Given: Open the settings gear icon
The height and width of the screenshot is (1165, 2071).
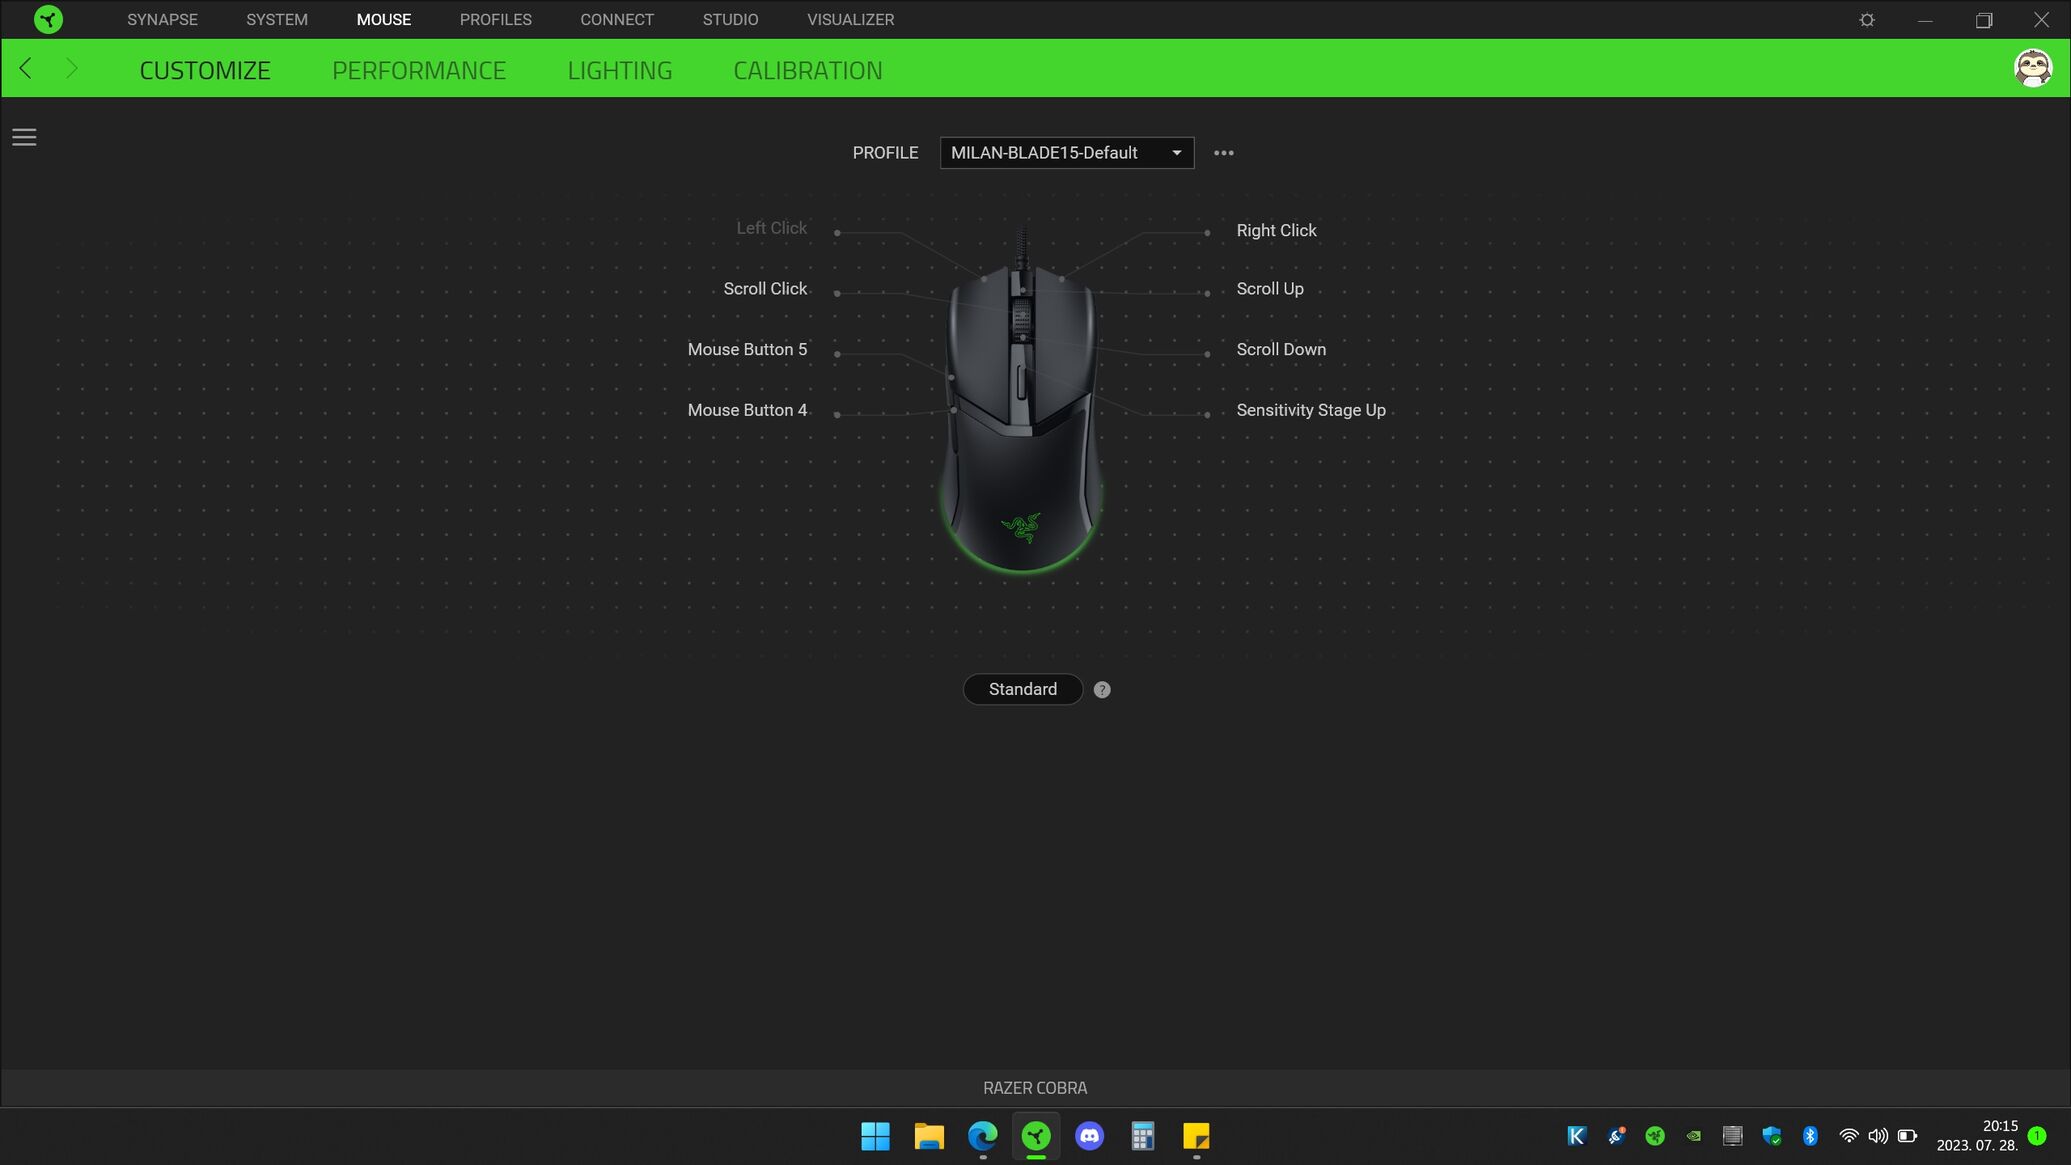Looking at the screenshot, I should pyautogui.click(x=1866, y=20).
